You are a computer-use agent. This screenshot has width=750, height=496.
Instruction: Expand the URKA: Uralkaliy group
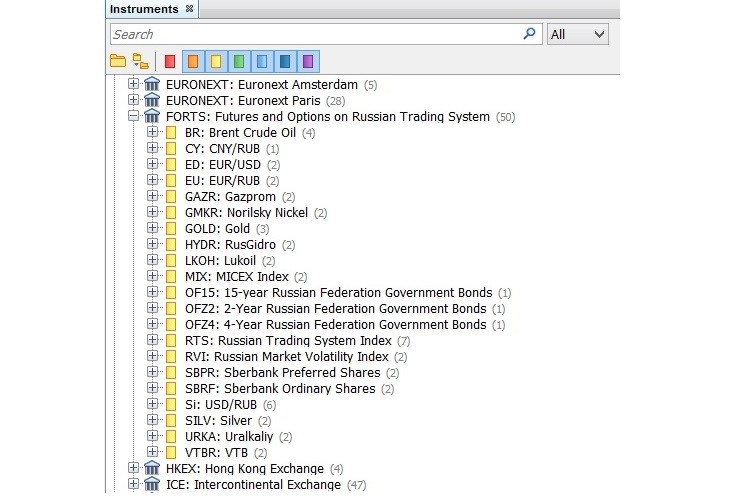coord(153,436)
